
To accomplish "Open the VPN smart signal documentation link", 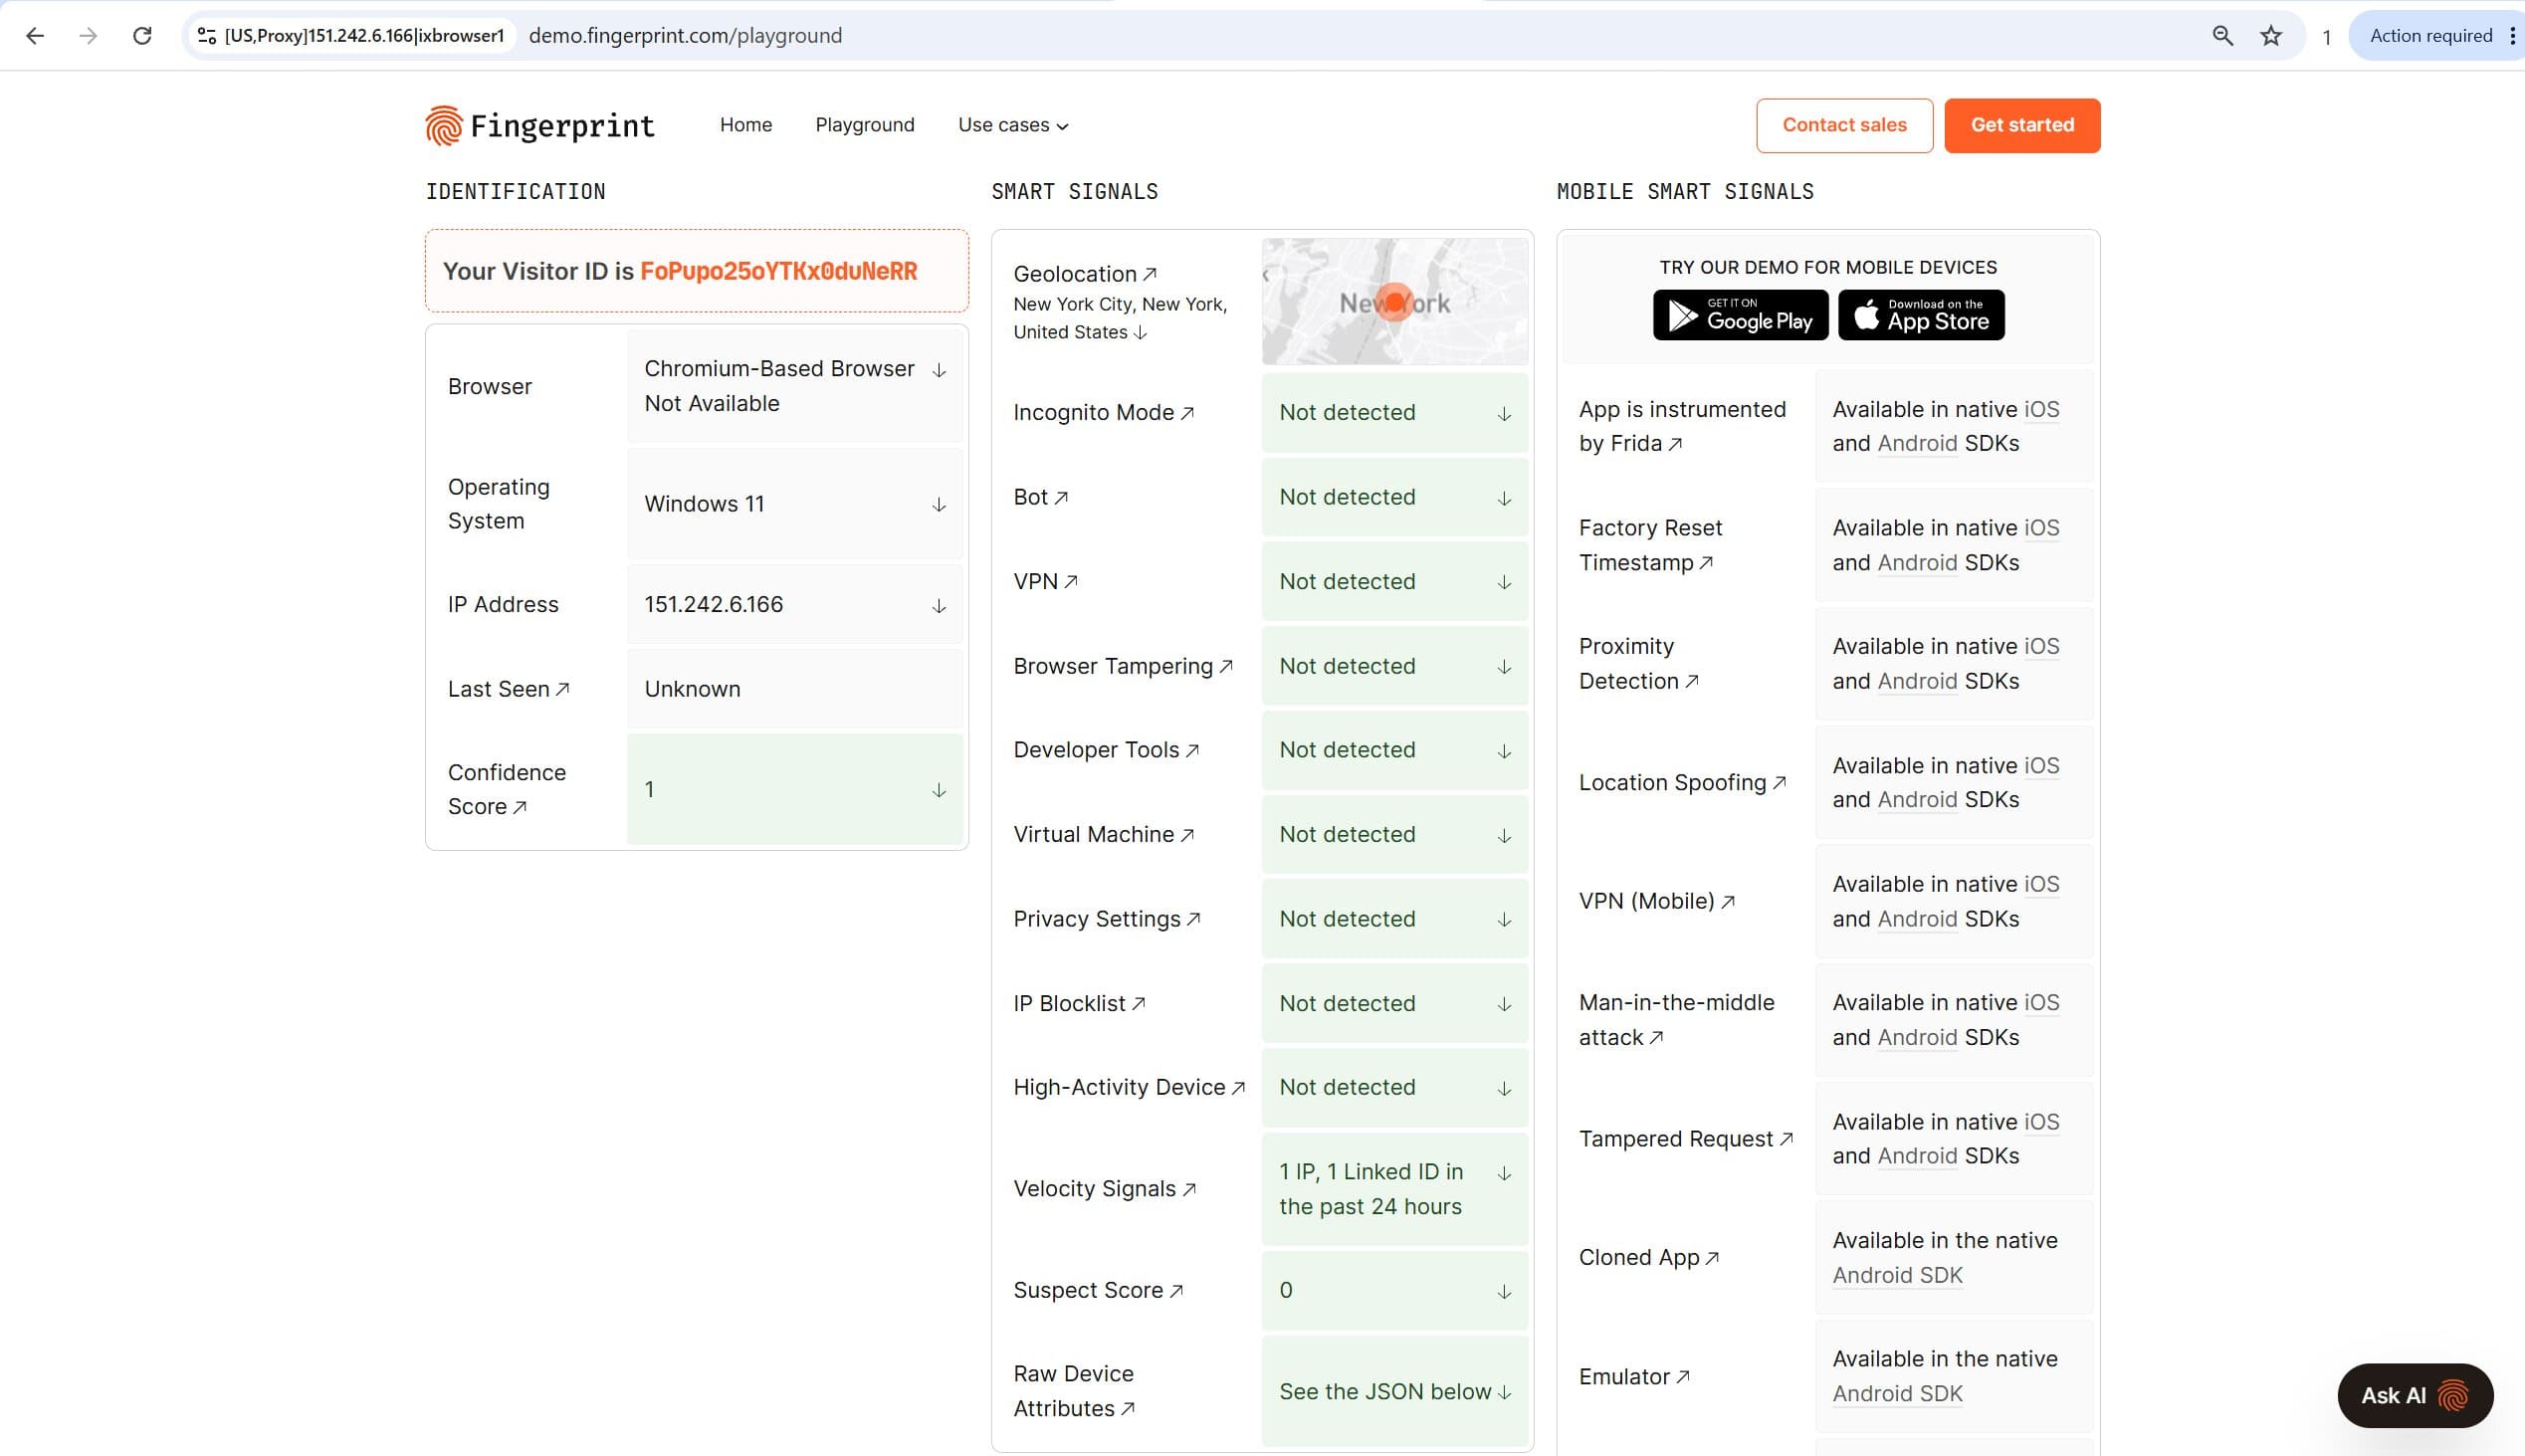I will tap(1046, 581).
